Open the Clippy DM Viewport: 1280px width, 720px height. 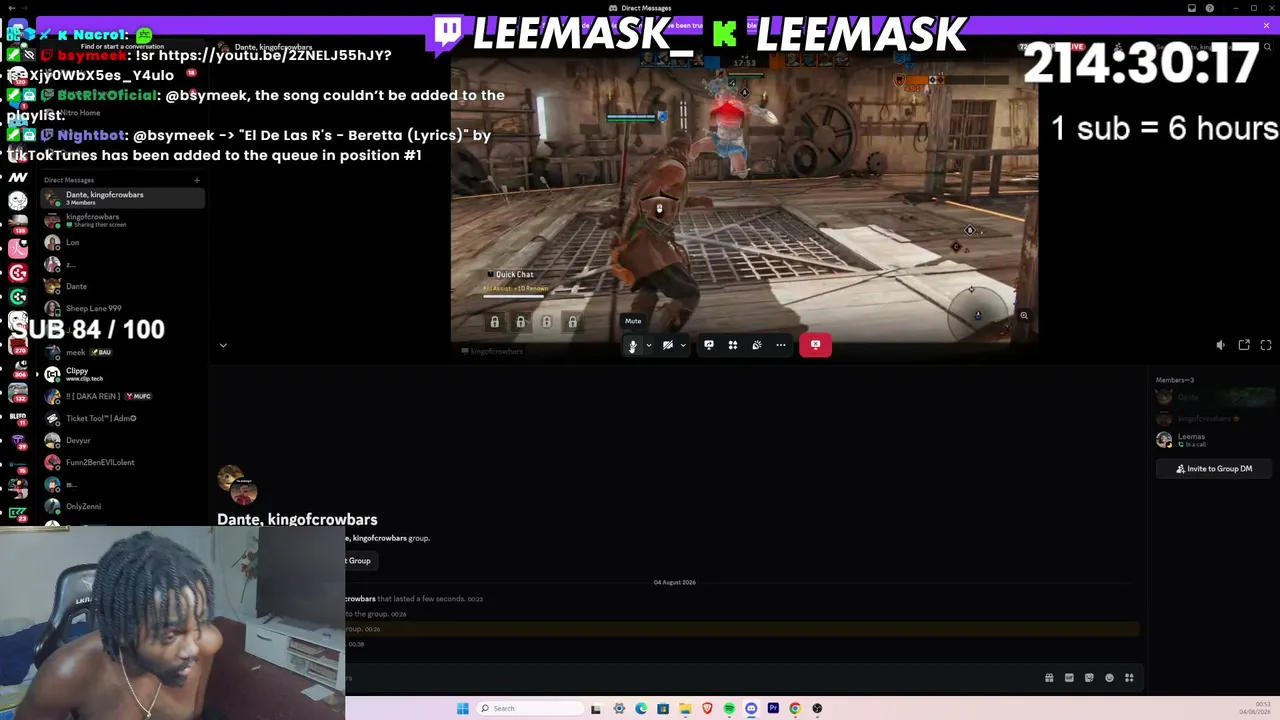pyautogui.click(x=123, y=374)
